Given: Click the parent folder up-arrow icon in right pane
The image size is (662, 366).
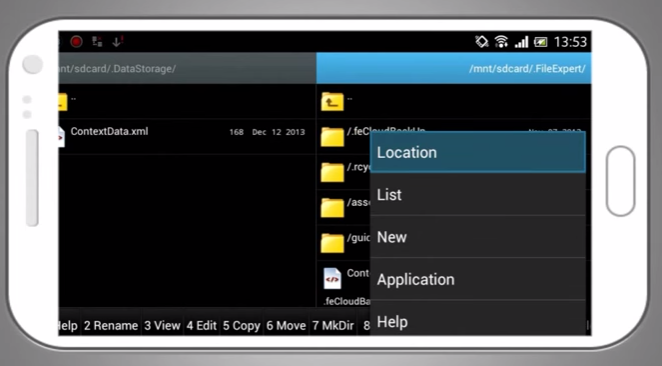Looking at the screenshot, I should (x=332, y=102).
